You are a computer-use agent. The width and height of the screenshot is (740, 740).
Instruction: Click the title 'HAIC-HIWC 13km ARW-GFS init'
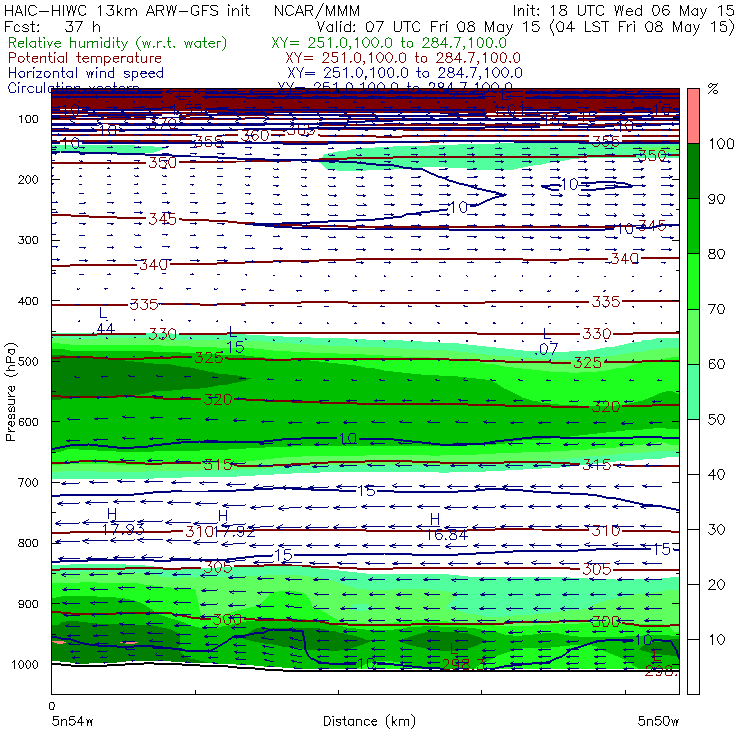click(127, 10)
